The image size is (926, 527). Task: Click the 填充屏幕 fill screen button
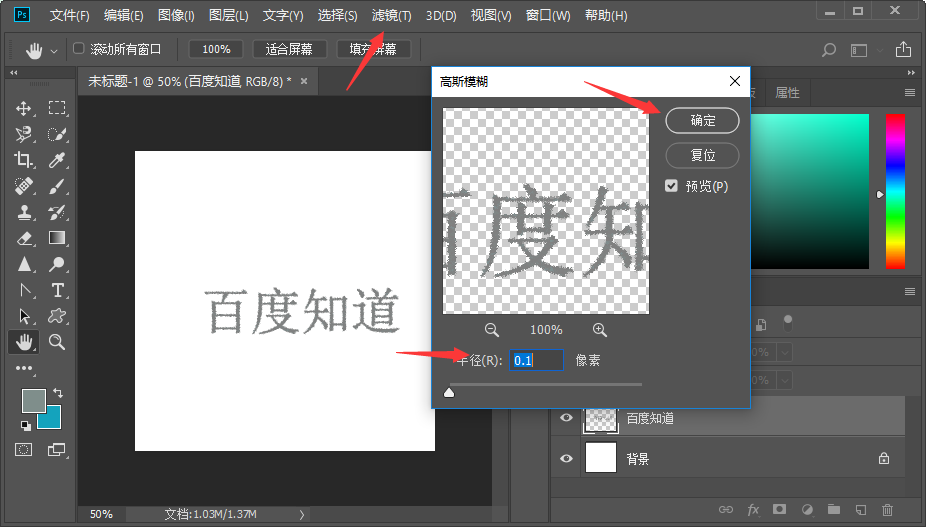[373, 49]
